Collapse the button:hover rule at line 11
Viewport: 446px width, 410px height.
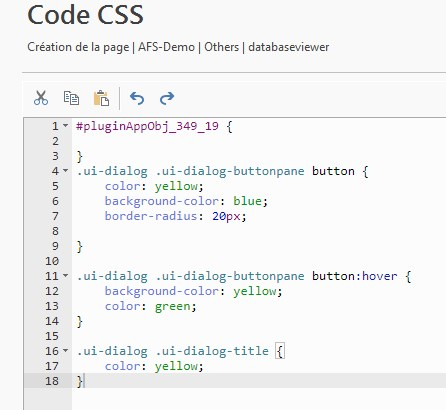[65, 276]
